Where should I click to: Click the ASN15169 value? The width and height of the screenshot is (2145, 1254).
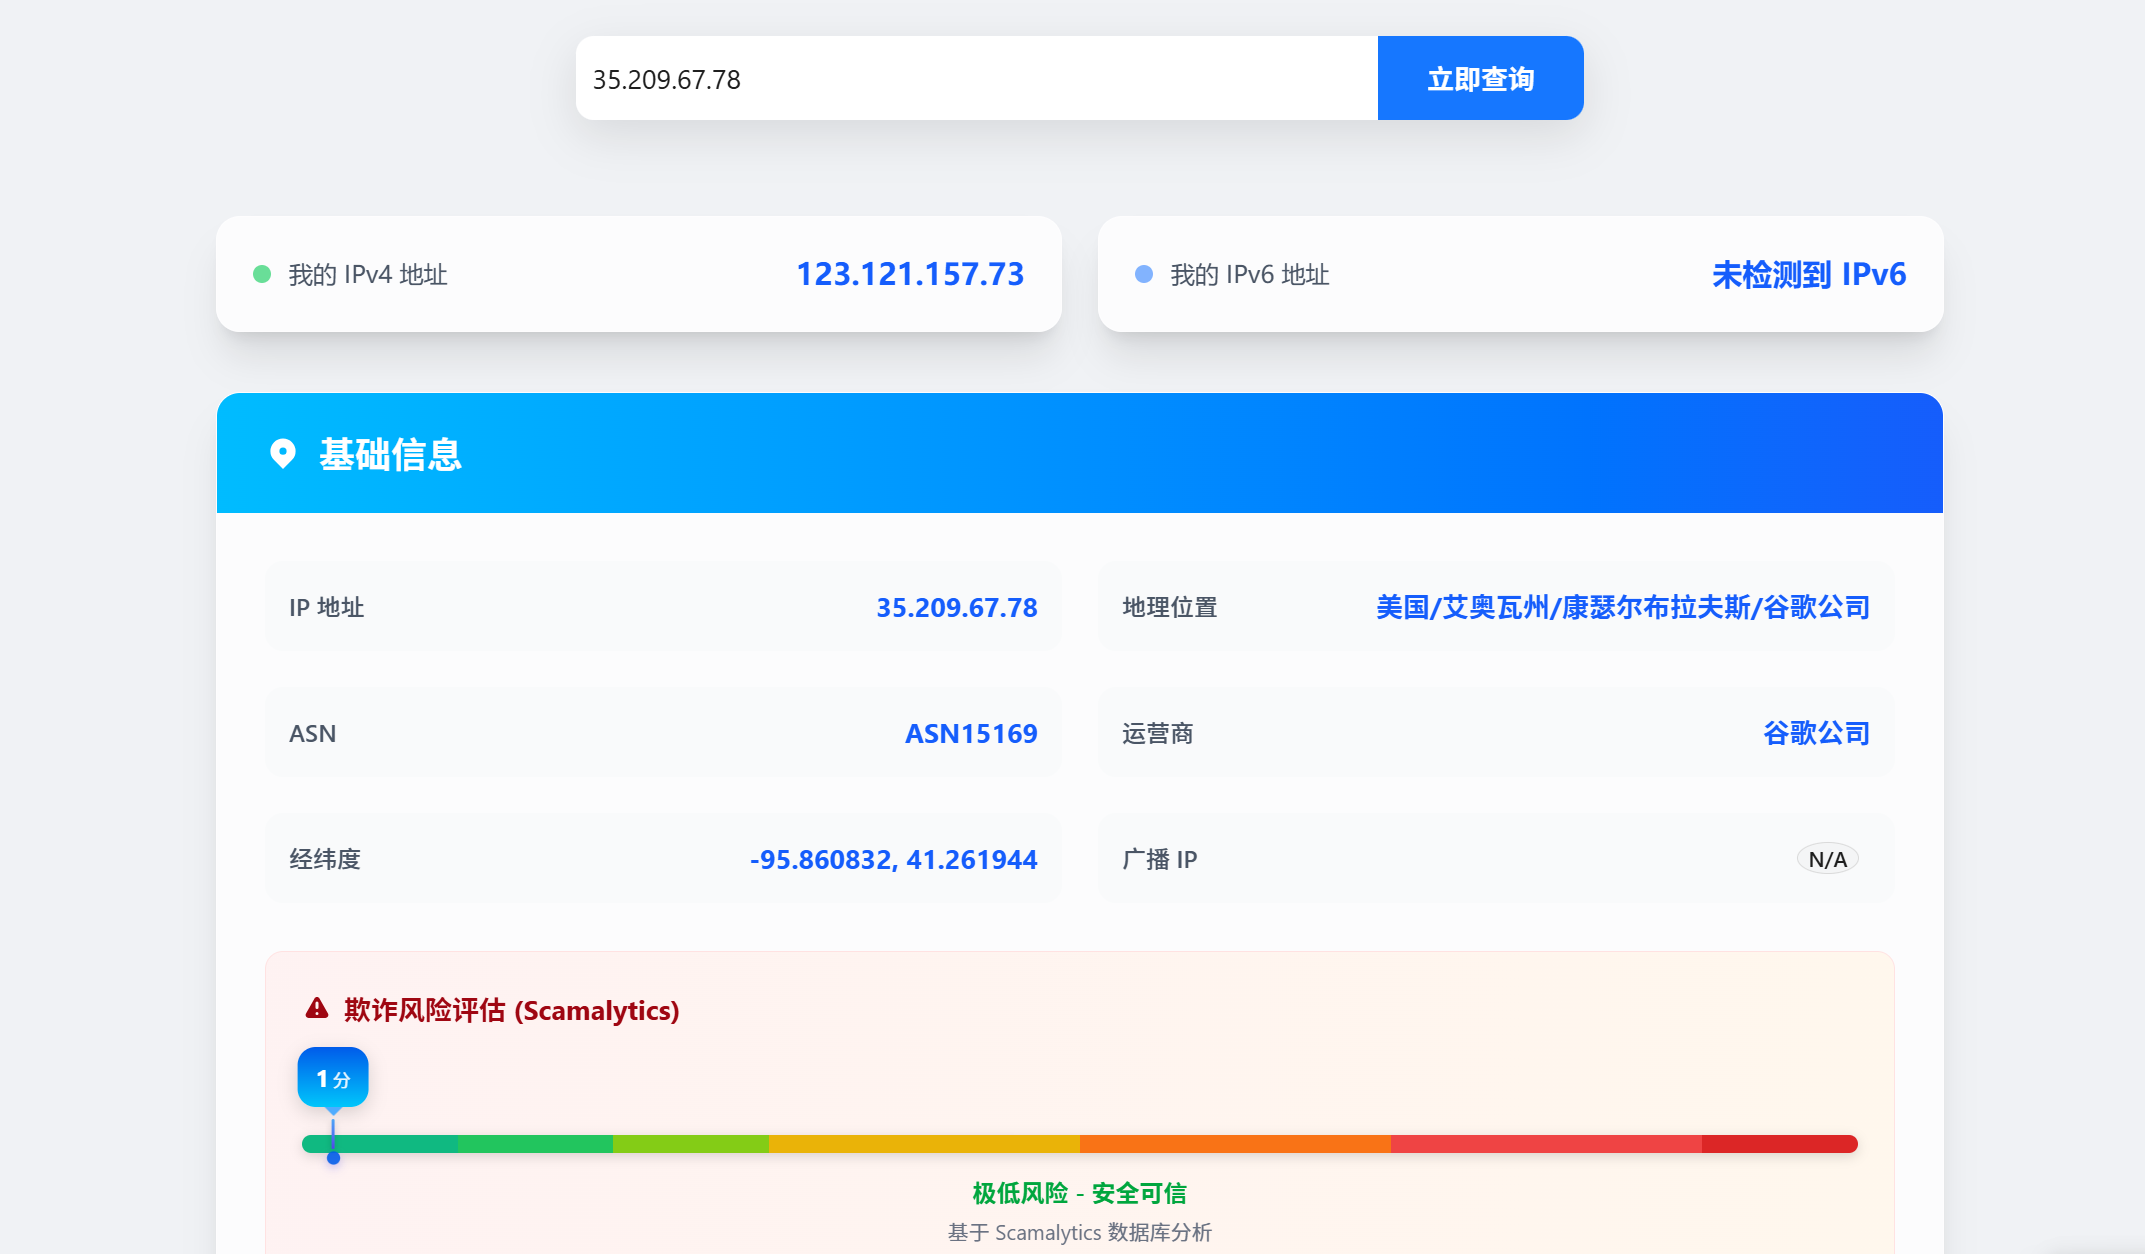point(970,733)
